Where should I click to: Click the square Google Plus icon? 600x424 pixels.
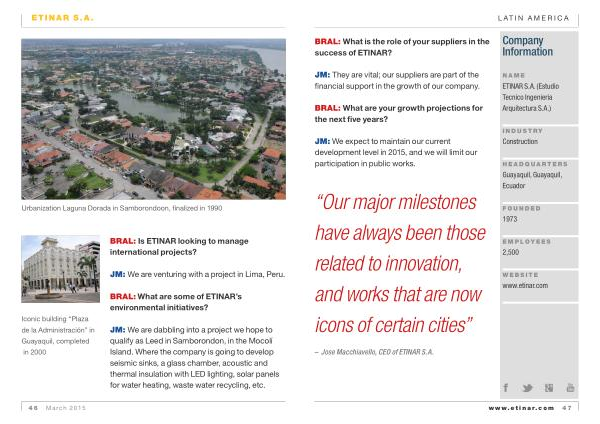pyautogui.click(x=549, y=388)
